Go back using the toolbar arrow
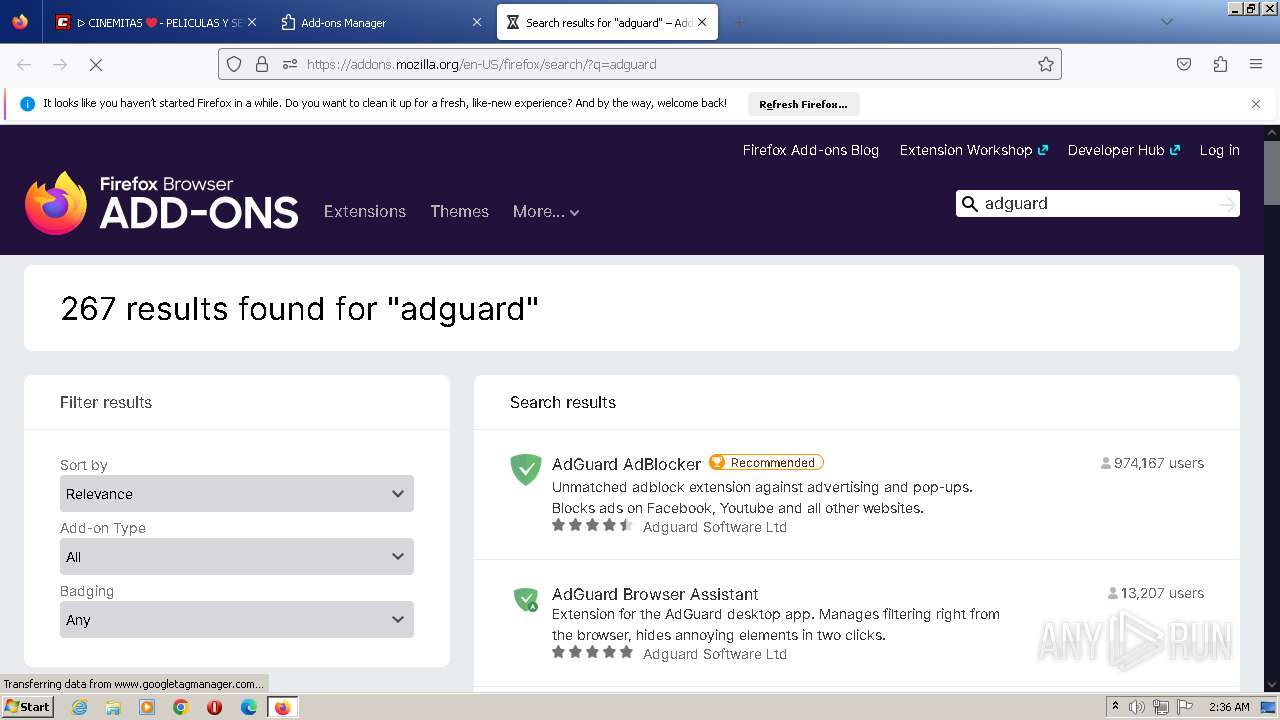1280x720 pixels. 24,64
